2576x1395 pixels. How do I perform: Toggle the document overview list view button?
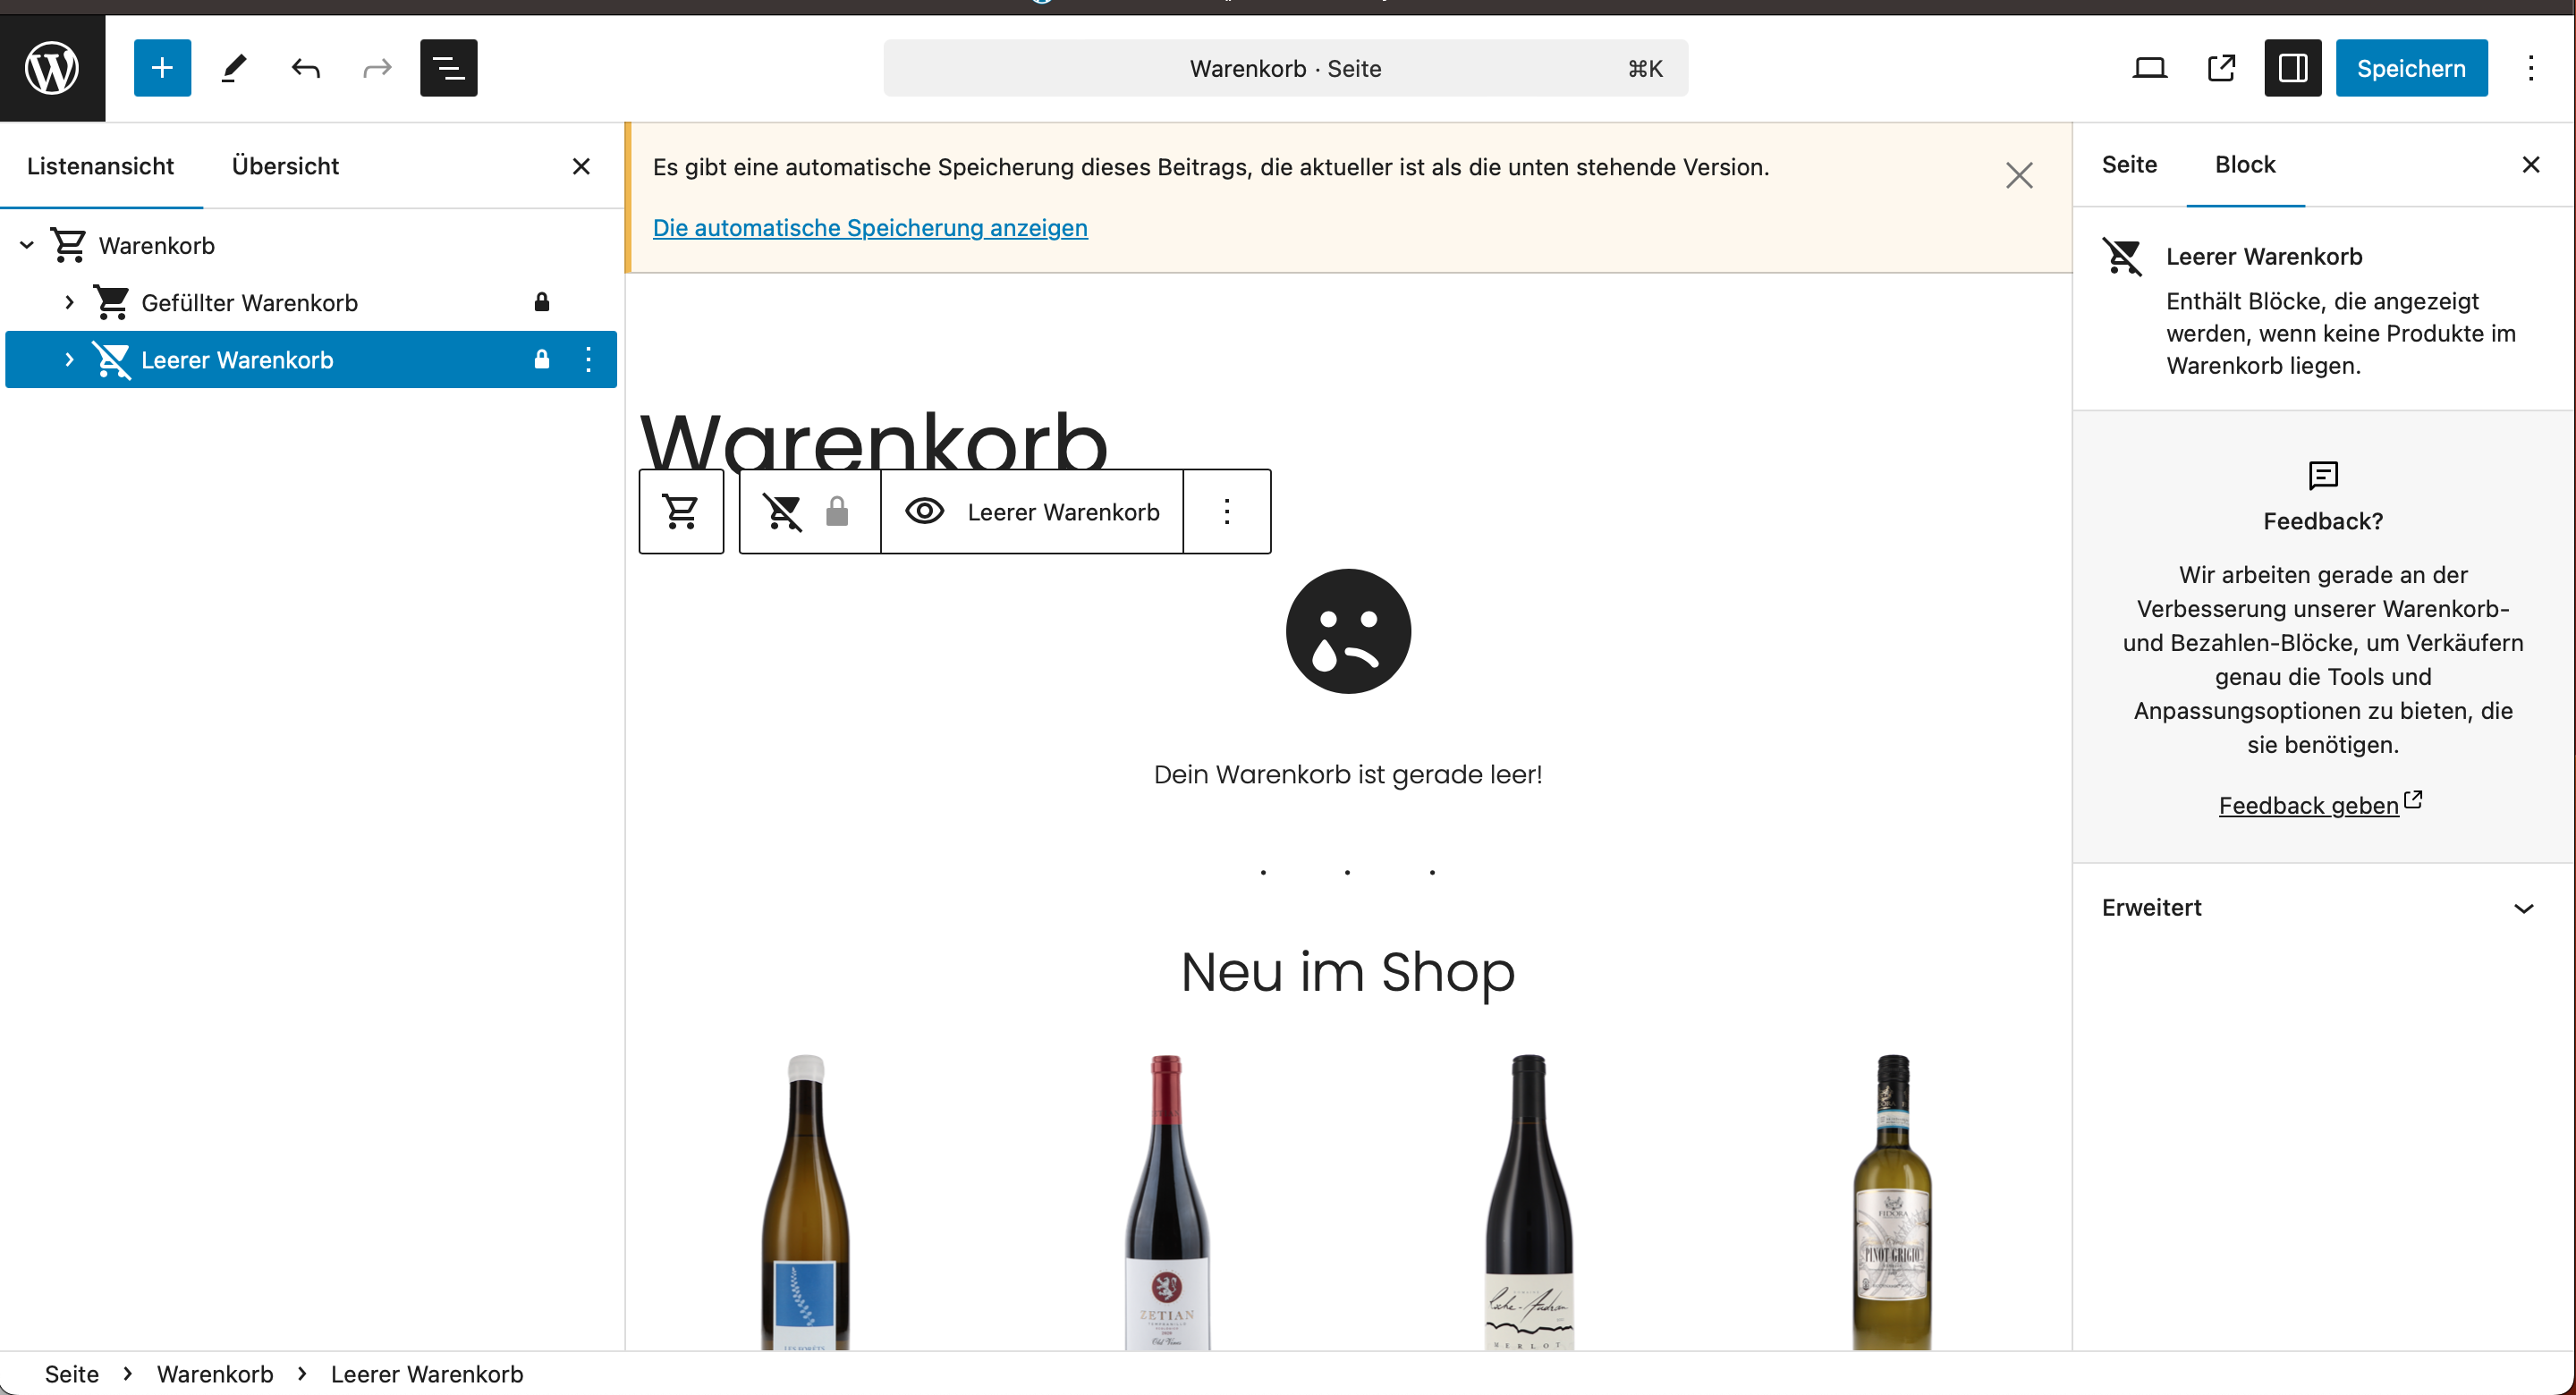point(448,68)
